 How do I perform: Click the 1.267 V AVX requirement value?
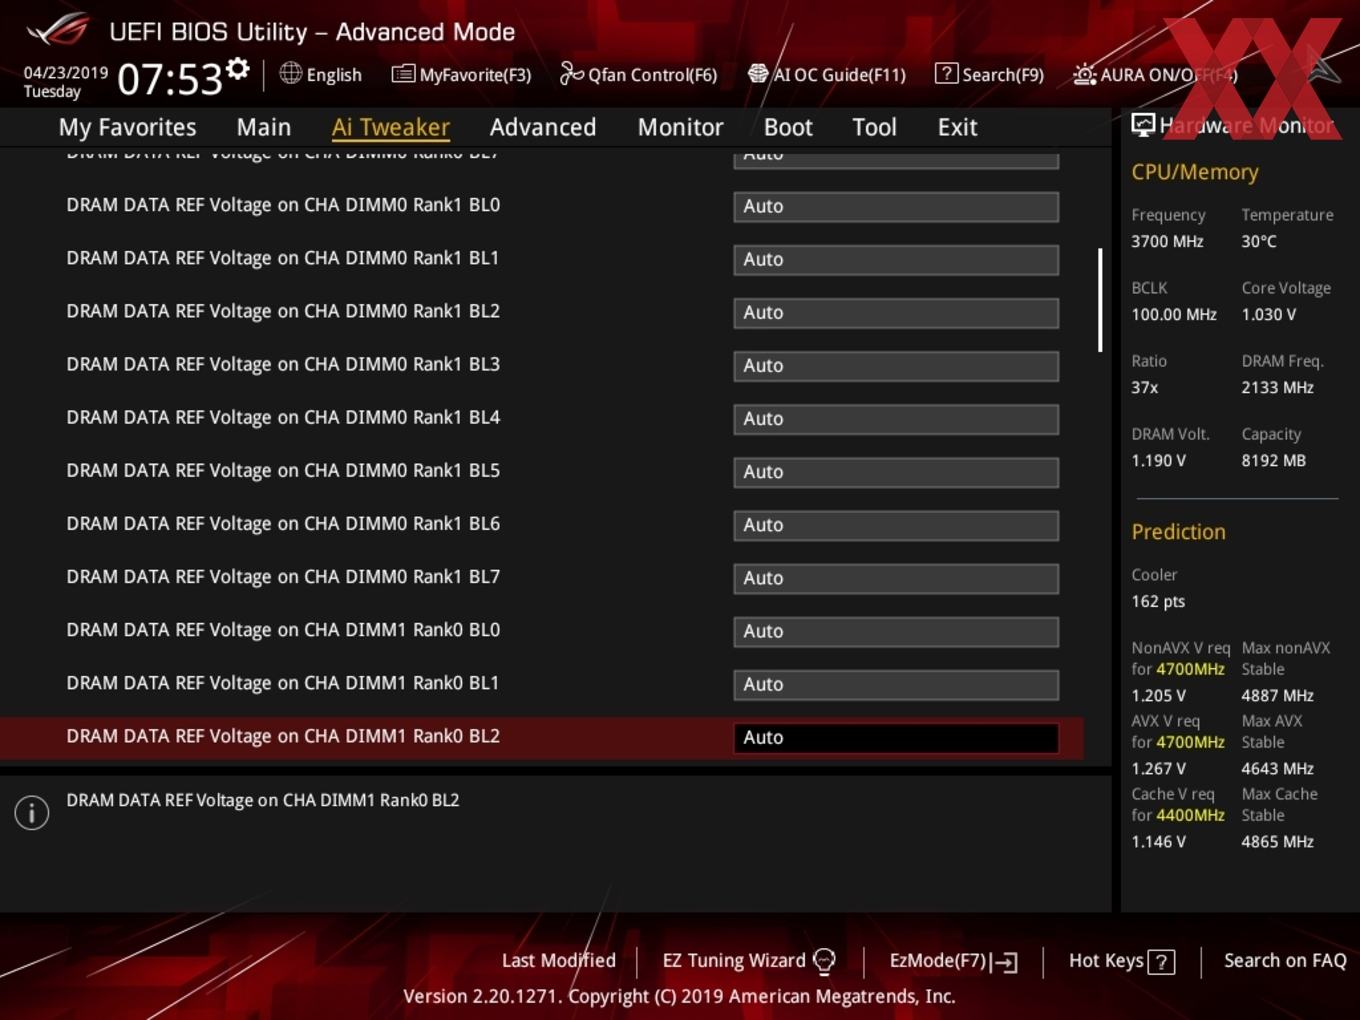point(1158,768)
